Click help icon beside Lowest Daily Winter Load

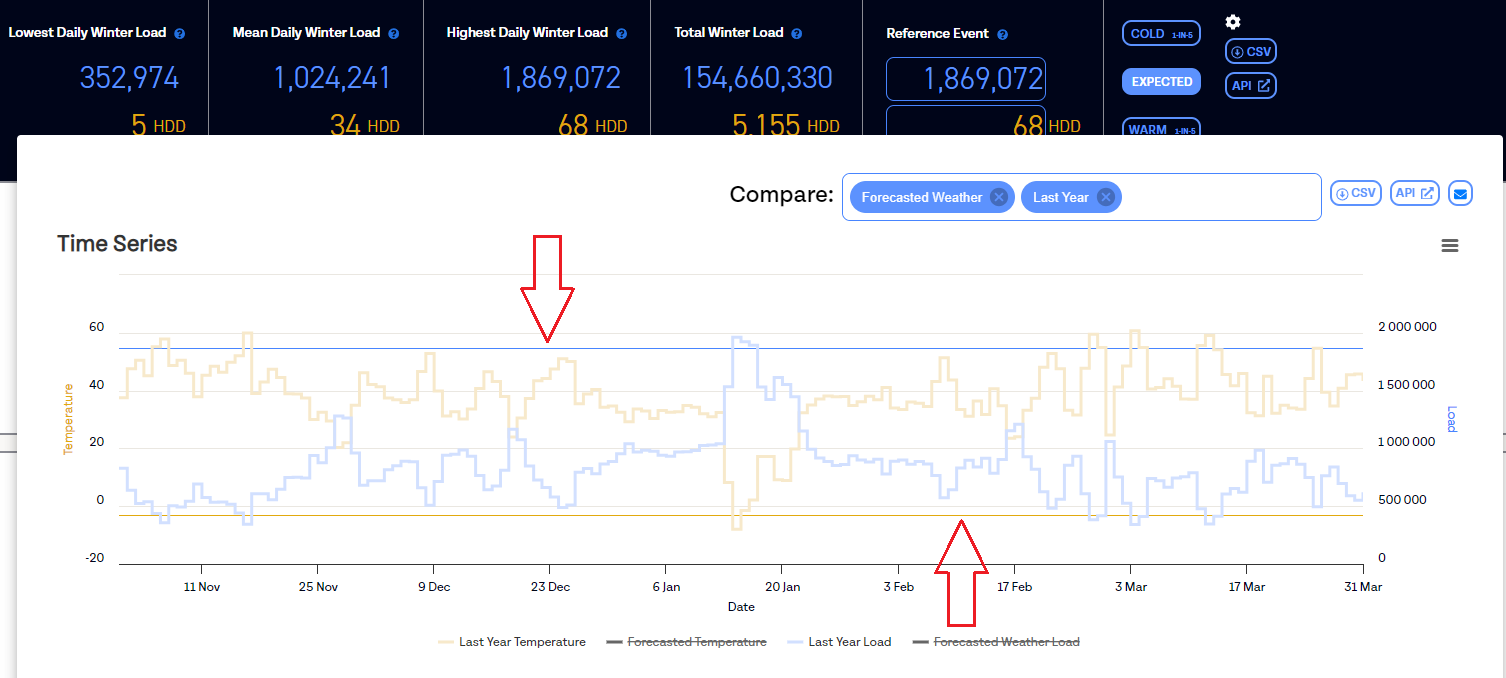pyautogui.click(x=180, y=33)
